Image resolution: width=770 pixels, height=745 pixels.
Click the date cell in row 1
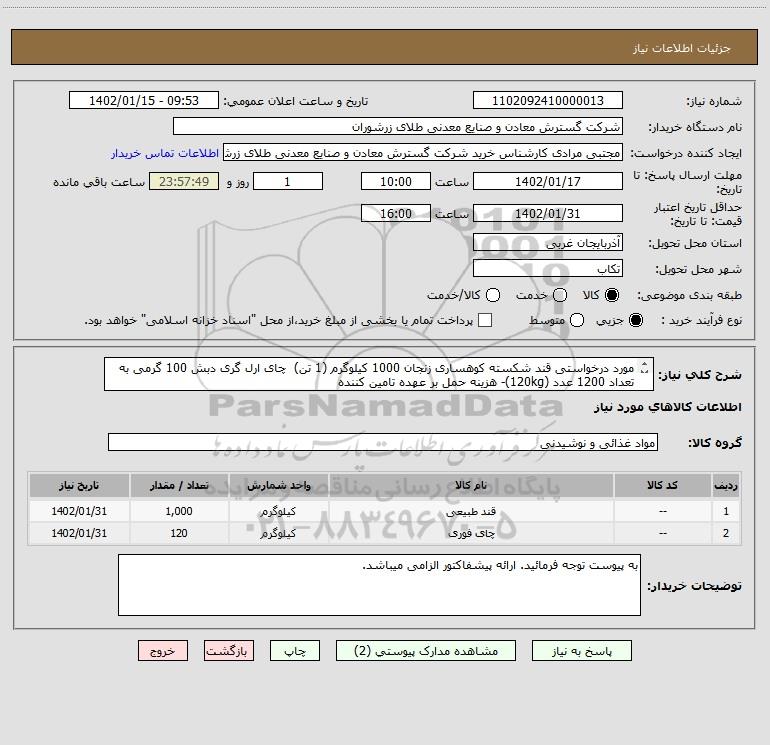point(79,511)
